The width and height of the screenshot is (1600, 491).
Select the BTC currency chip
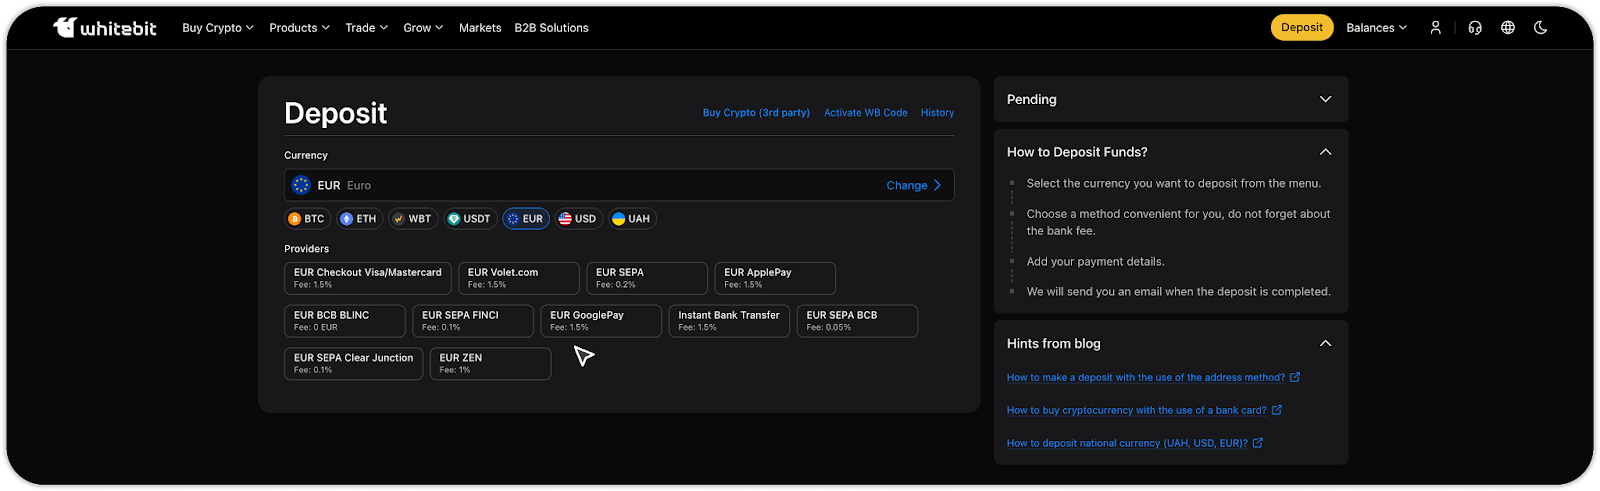click(x=306, y=219)
